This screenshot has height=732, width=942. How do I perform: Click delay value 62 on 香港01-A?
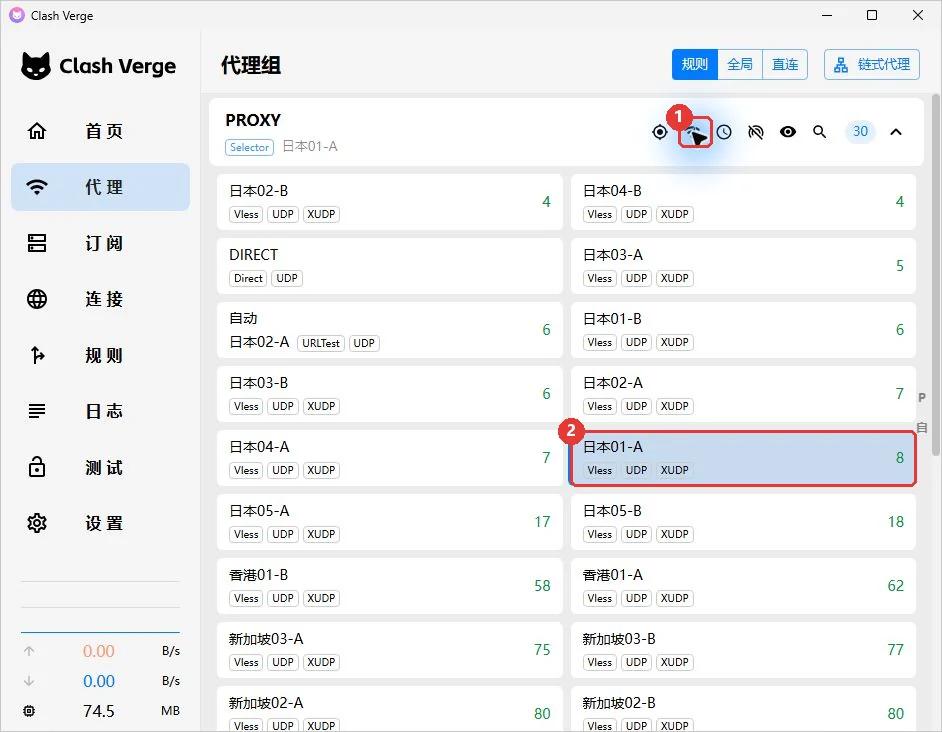click(895, 586)
